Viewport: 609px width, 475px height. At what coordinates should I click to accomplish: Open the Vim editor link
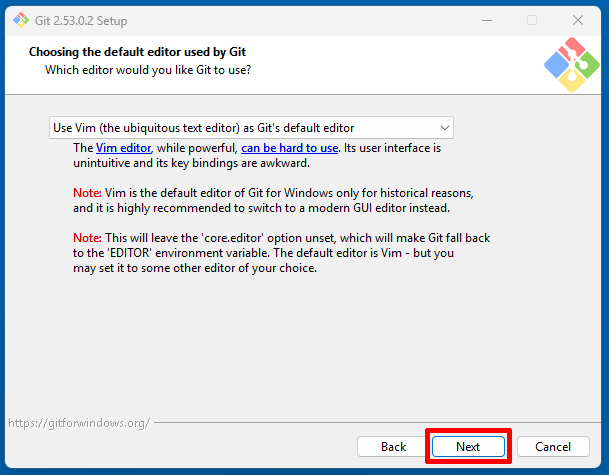(x=123, y=148)
